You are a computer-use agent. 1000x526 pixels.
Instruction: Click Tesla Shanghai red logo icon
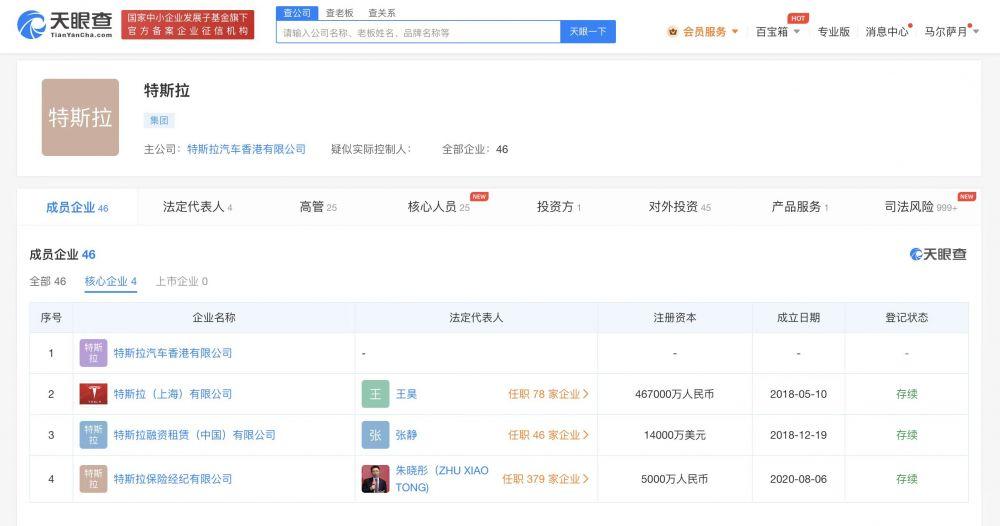[x=93, y=394]
